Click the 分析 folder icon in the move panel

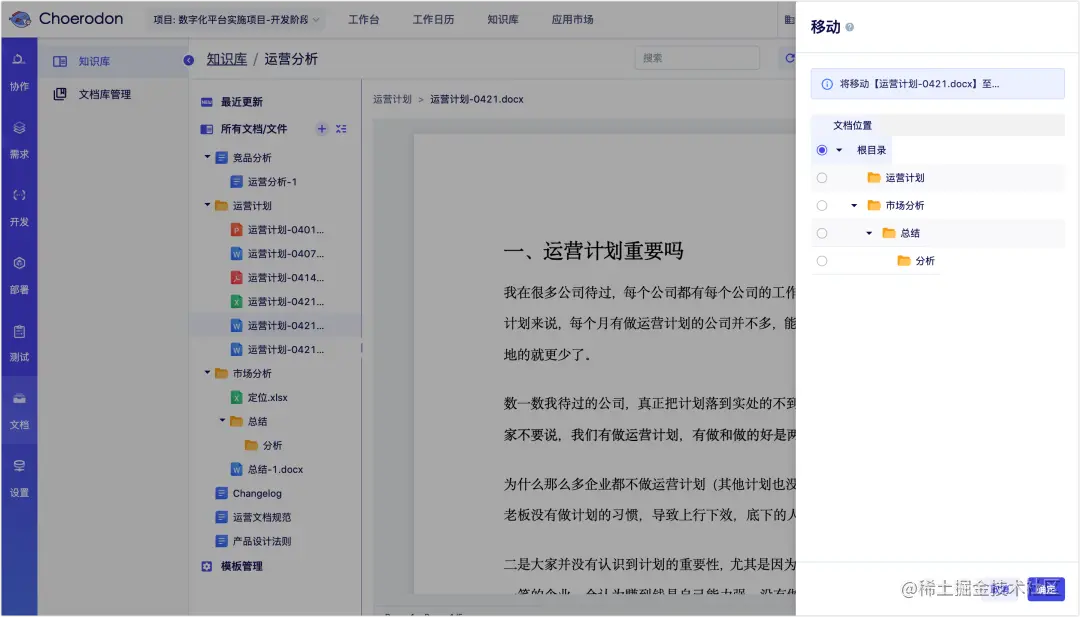click(904, 260)
